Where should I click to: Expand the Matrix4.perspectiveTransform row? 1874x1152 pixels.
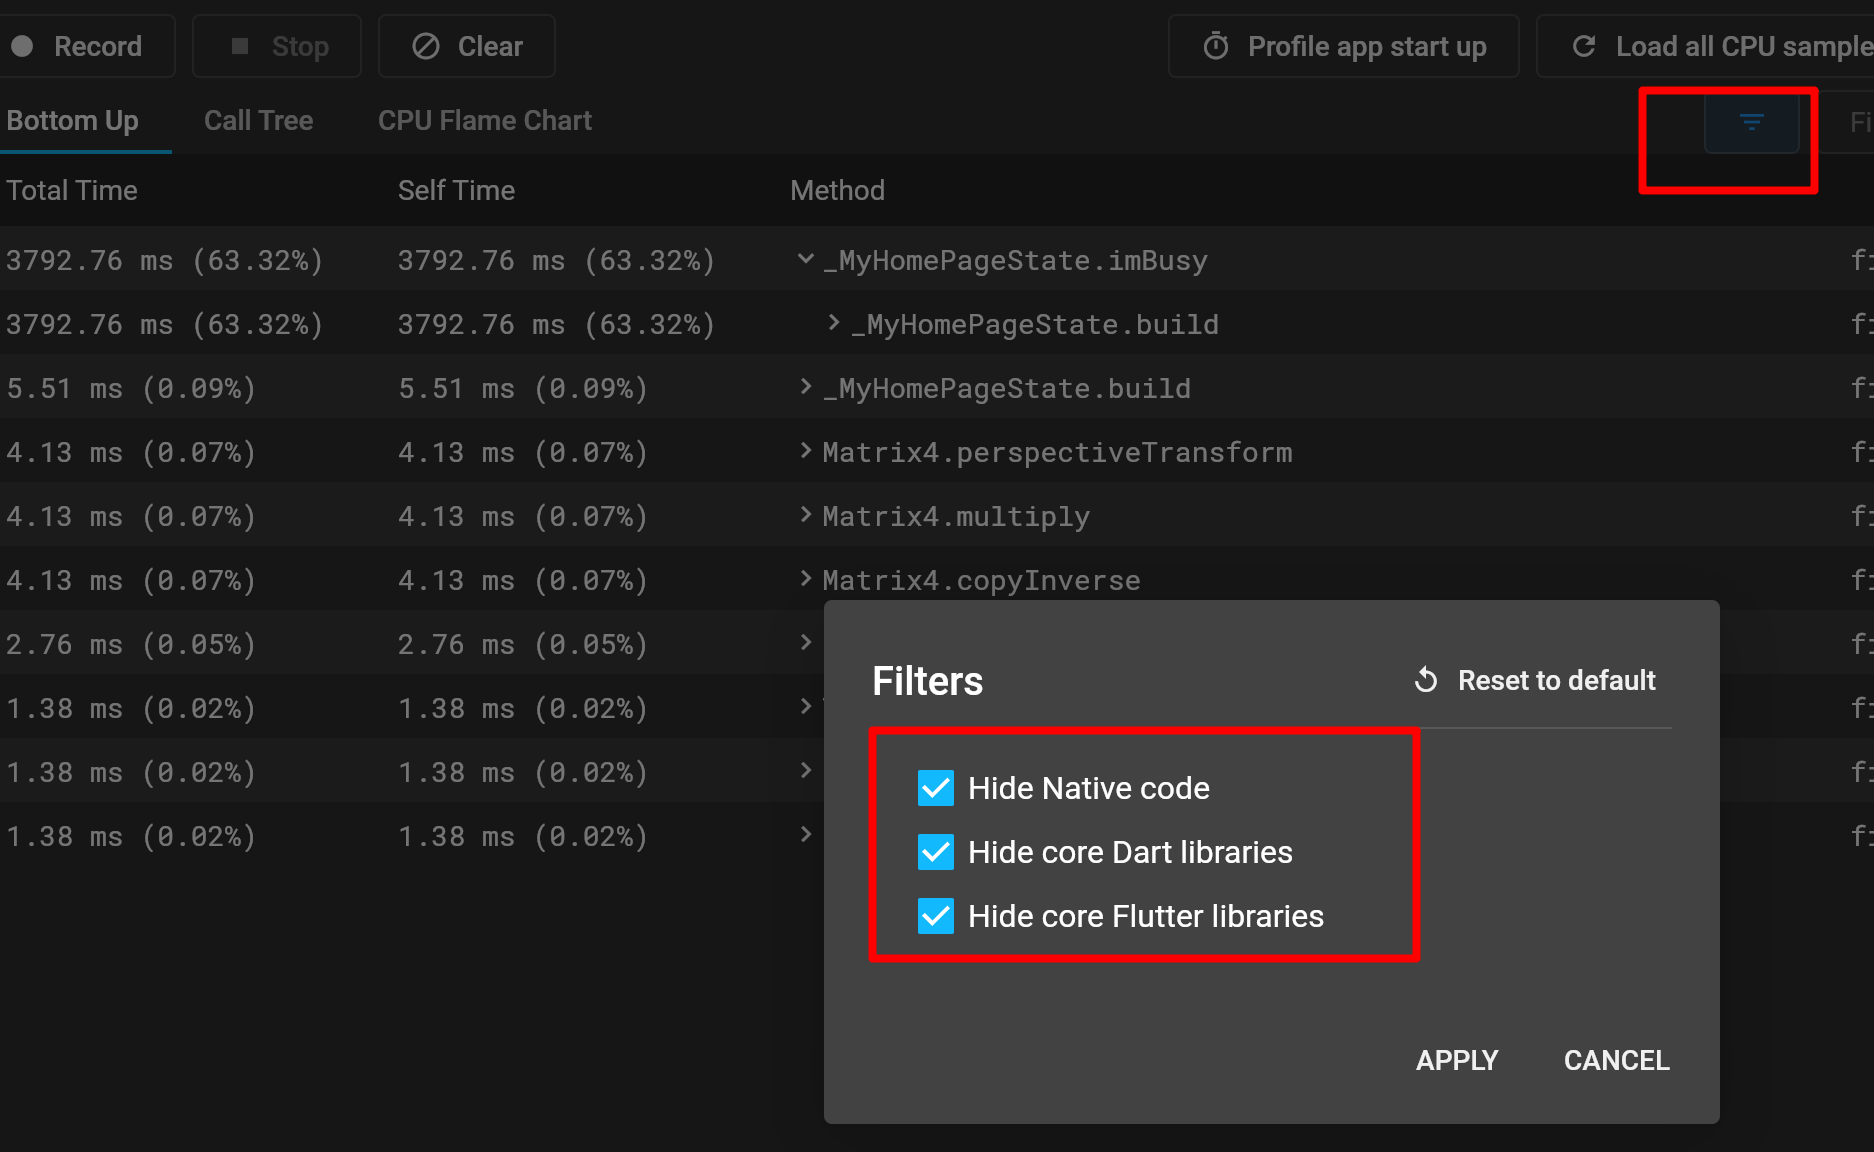coord(805,451)
